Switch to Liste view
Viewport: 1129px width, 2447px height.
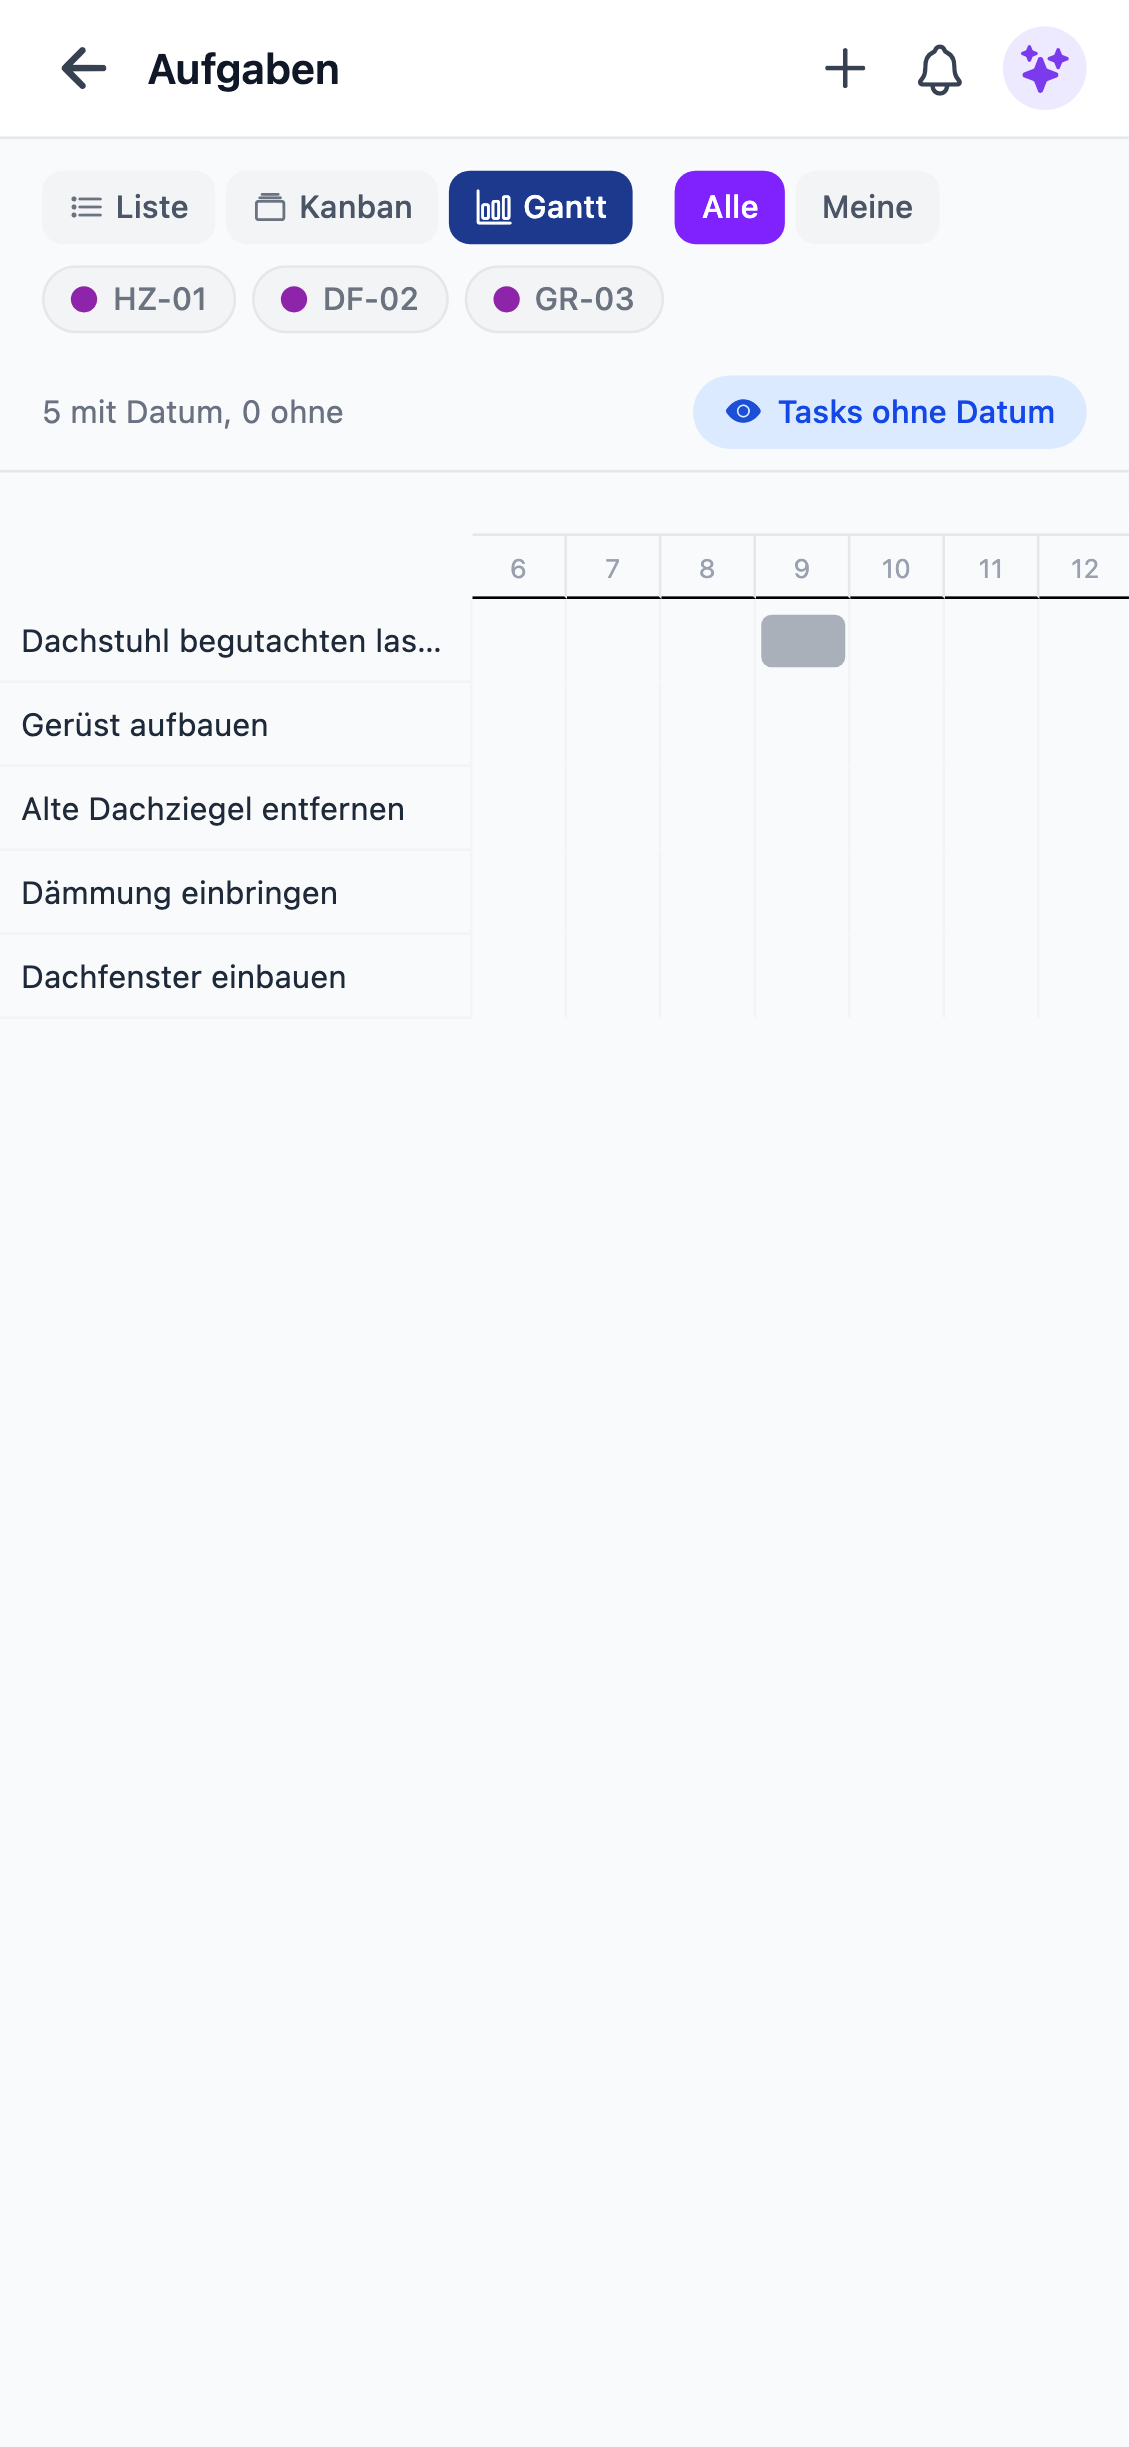pyautogui.click(x=129, y=207)
